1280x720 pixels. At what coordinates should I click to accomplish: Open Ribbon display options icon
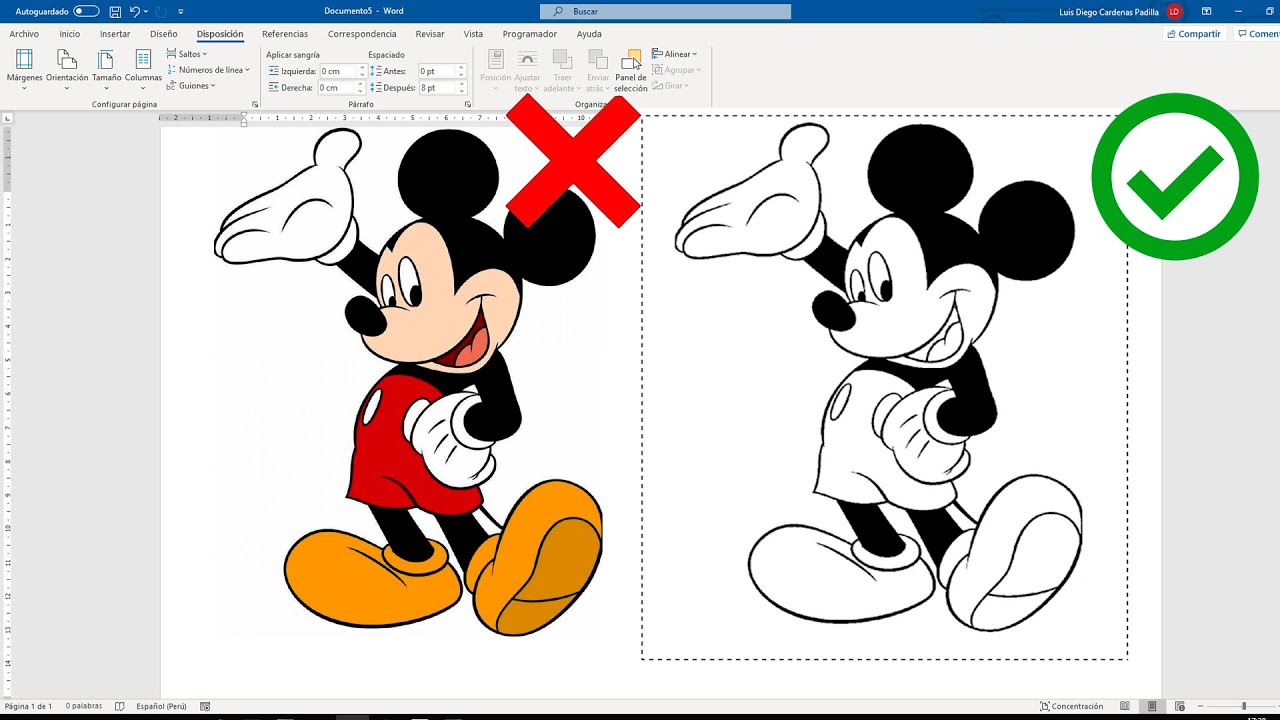1207,11
